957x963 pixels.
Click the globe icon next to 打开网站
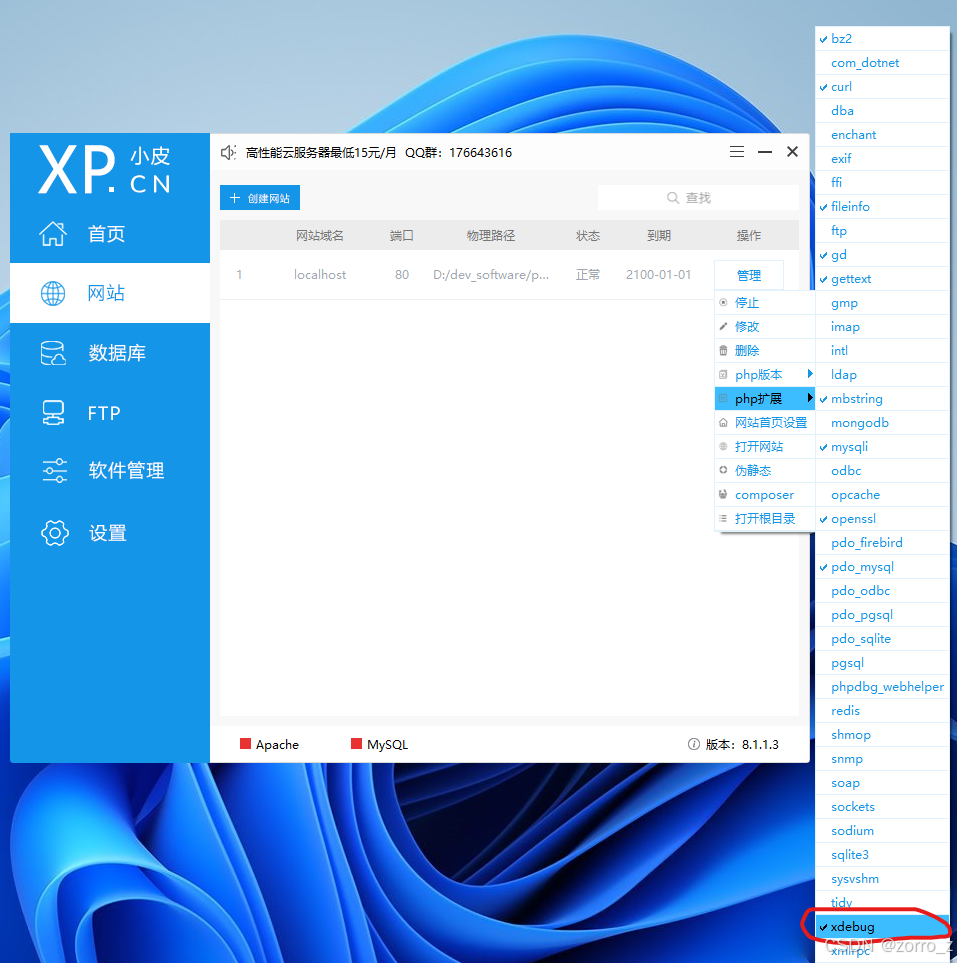[x=724, y=446]
